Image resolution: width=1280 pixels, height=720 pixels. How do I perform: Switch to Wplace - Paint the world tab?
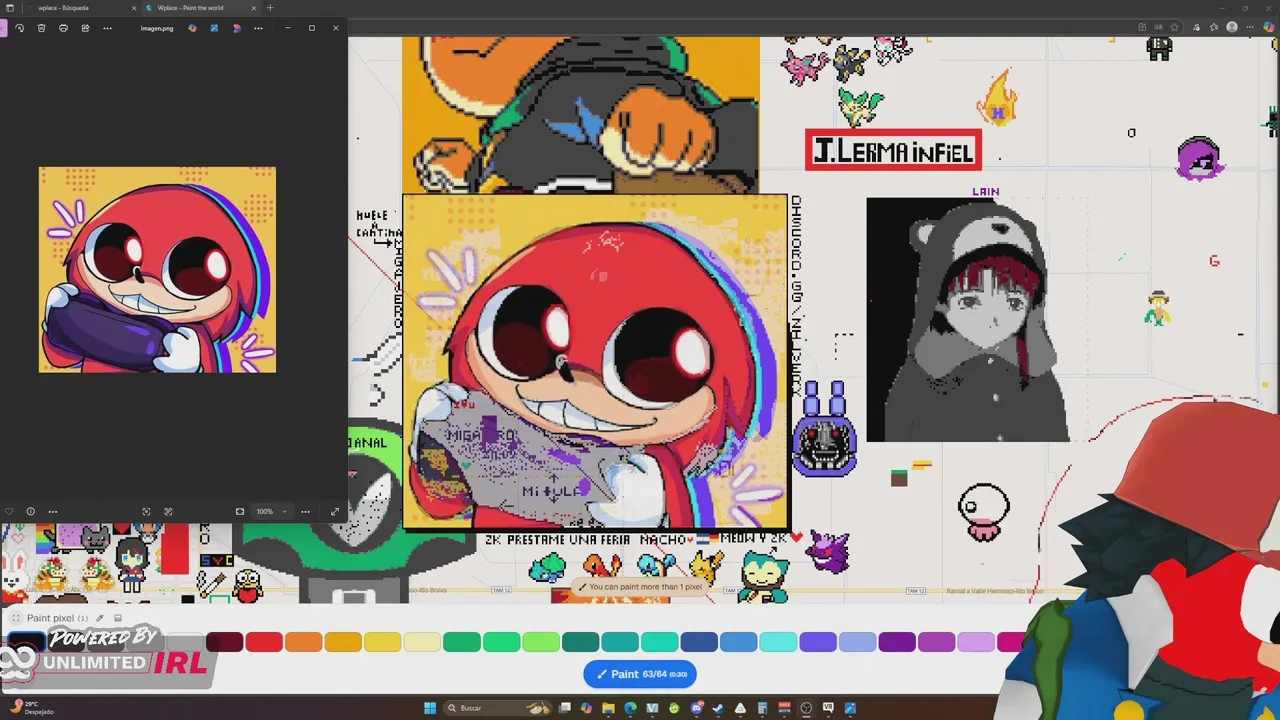click(x=190, y=8)
